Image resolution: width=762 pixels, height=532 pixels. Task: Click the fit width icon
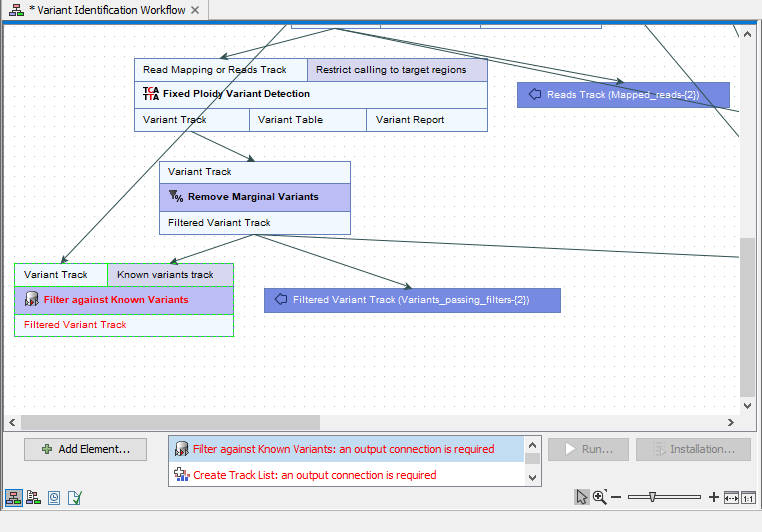click(x=731, y=497)
